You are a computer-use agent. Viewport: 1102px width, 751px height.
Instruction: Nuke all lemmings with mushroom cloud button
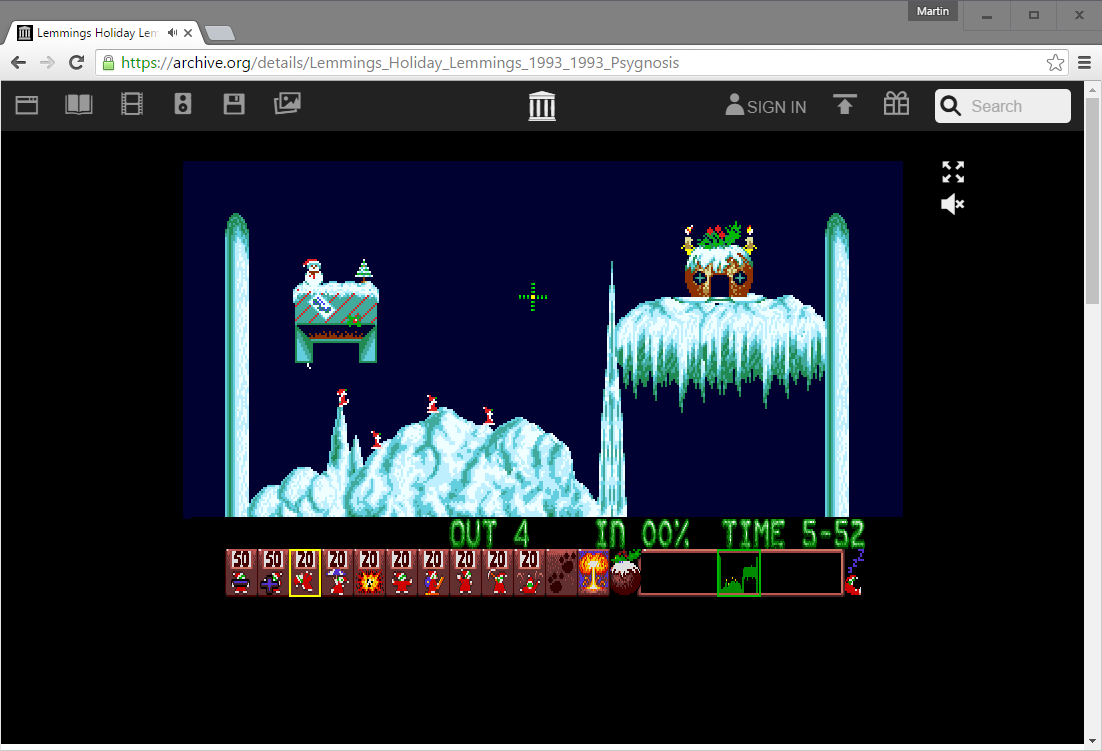pos(593,573)
